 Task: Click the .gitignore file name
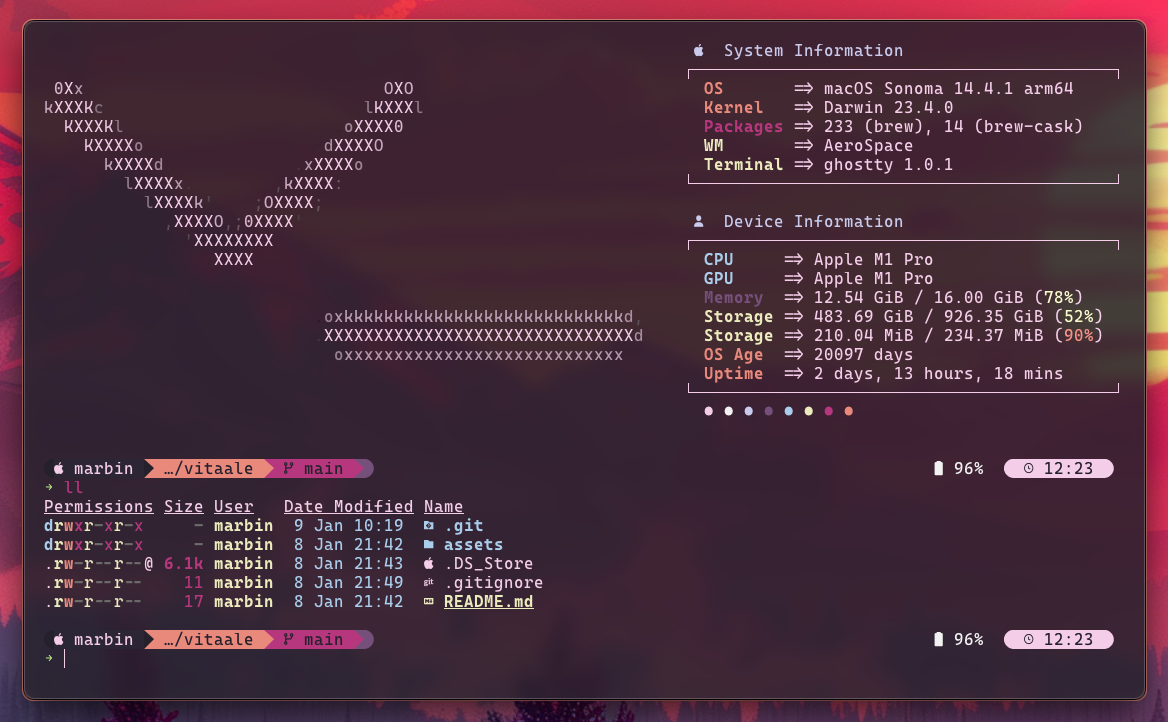tap(493, 583)
